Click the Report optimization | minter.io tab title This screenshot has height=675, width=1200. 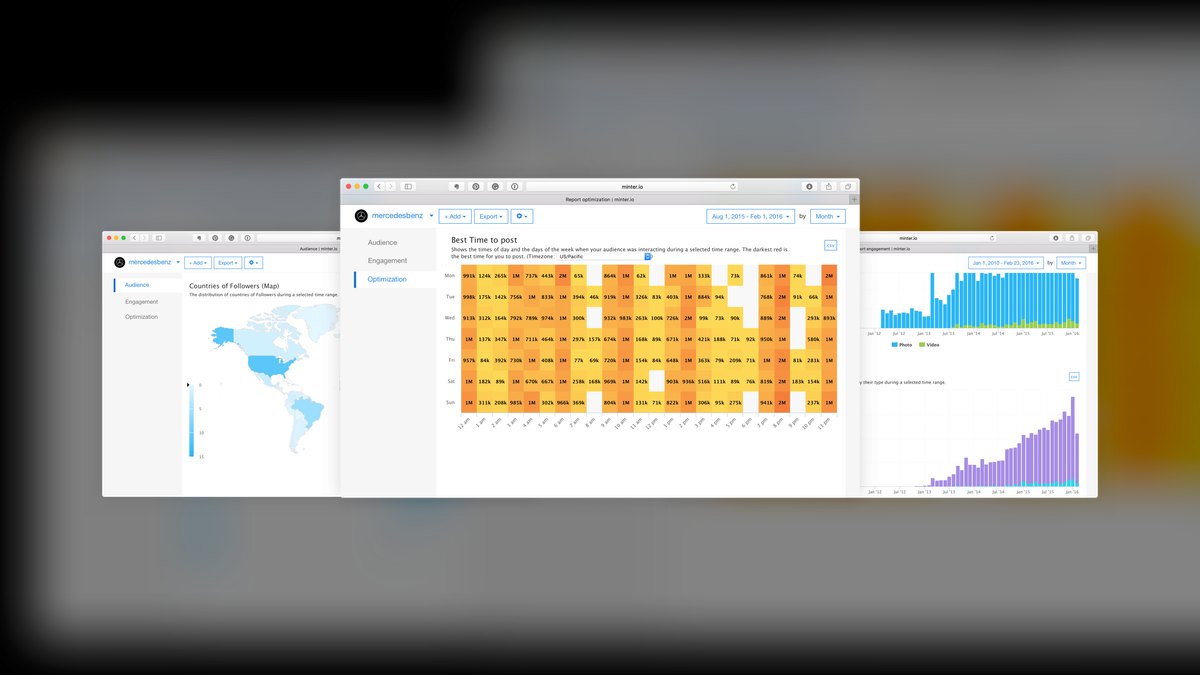(599, 199)
